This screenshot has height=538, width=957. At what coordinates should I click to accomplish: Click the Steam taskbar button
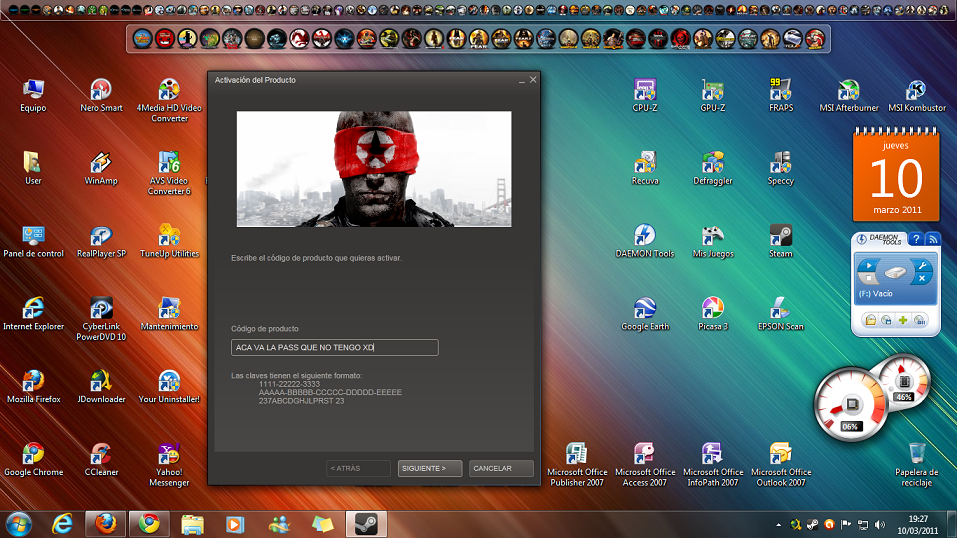pos(366,524)
